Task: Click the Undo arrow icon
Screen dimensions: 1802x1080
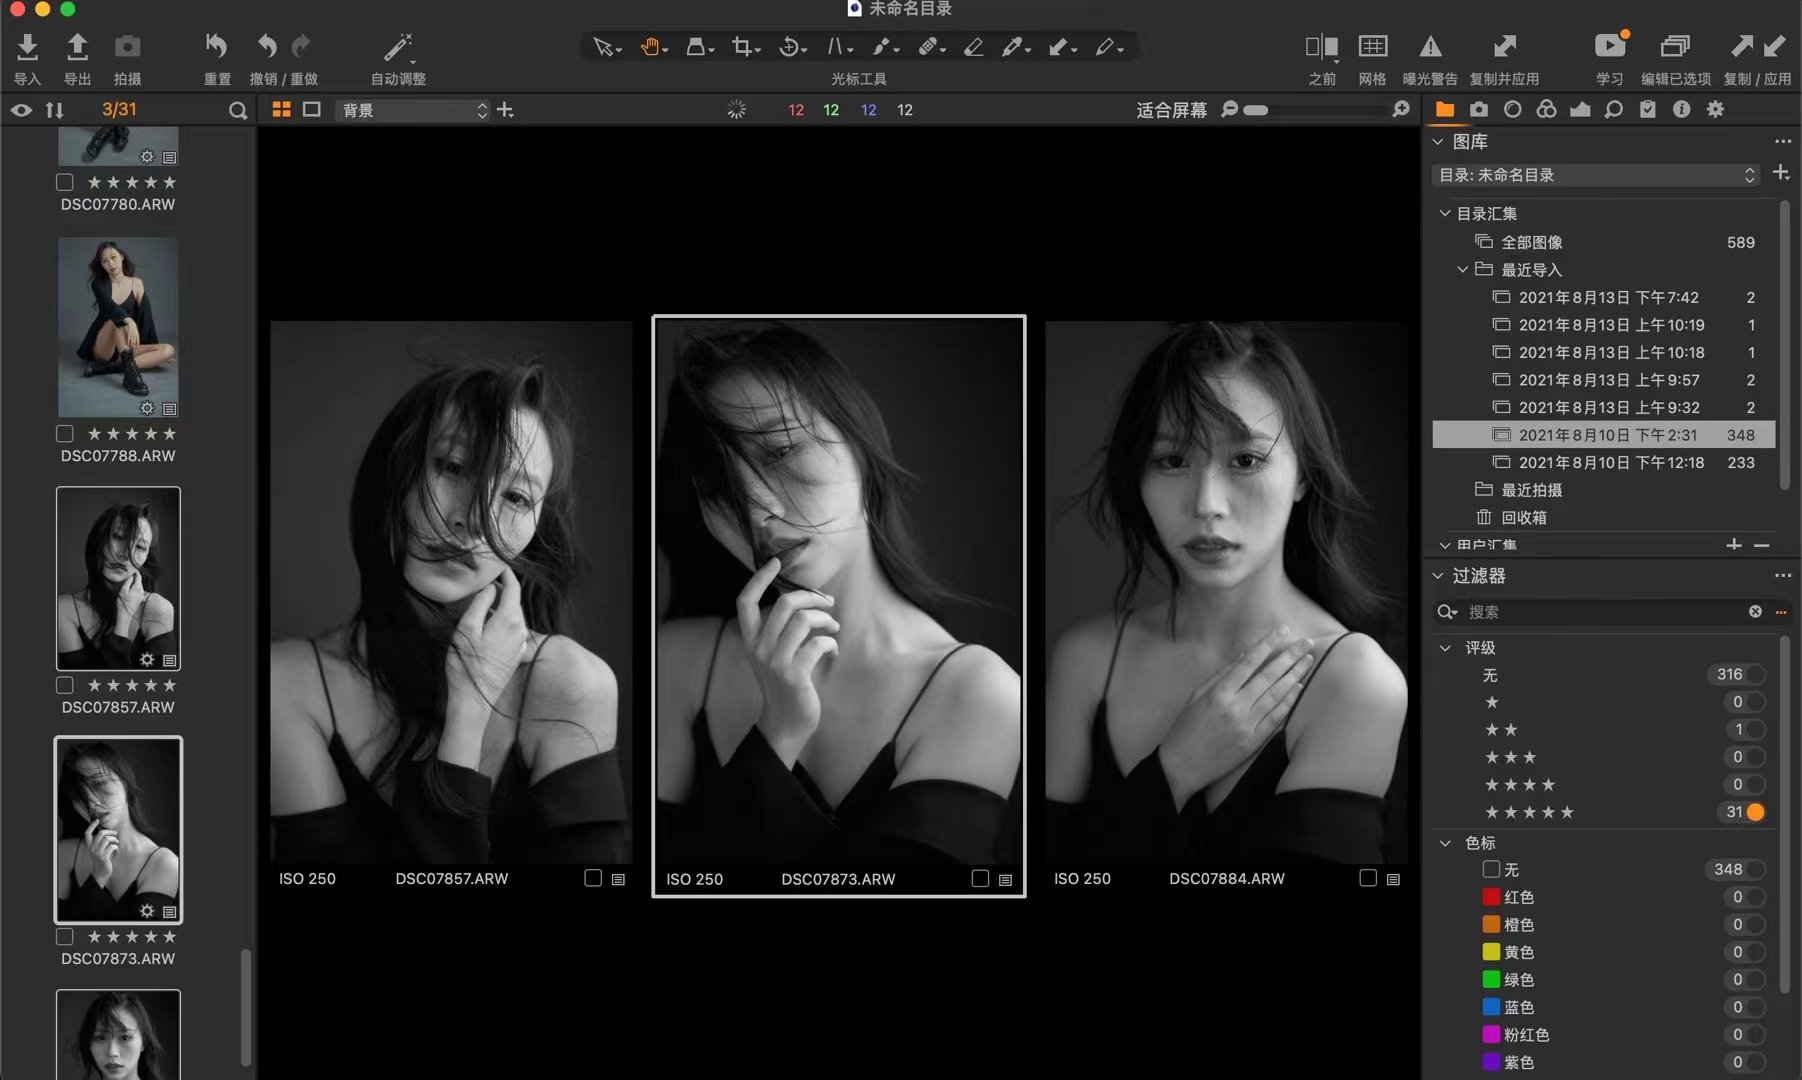Action: [x=267, y=46]
